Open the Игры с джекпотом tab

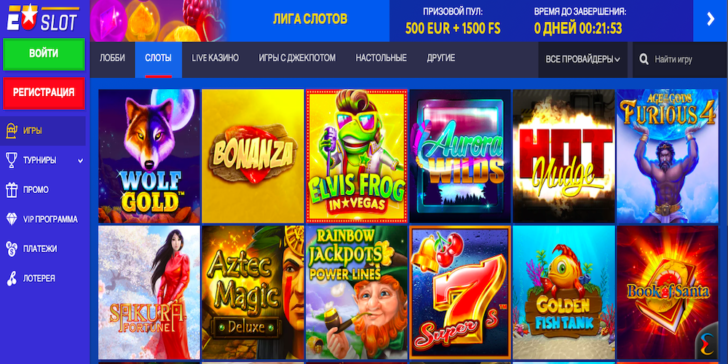click(297, 58)
